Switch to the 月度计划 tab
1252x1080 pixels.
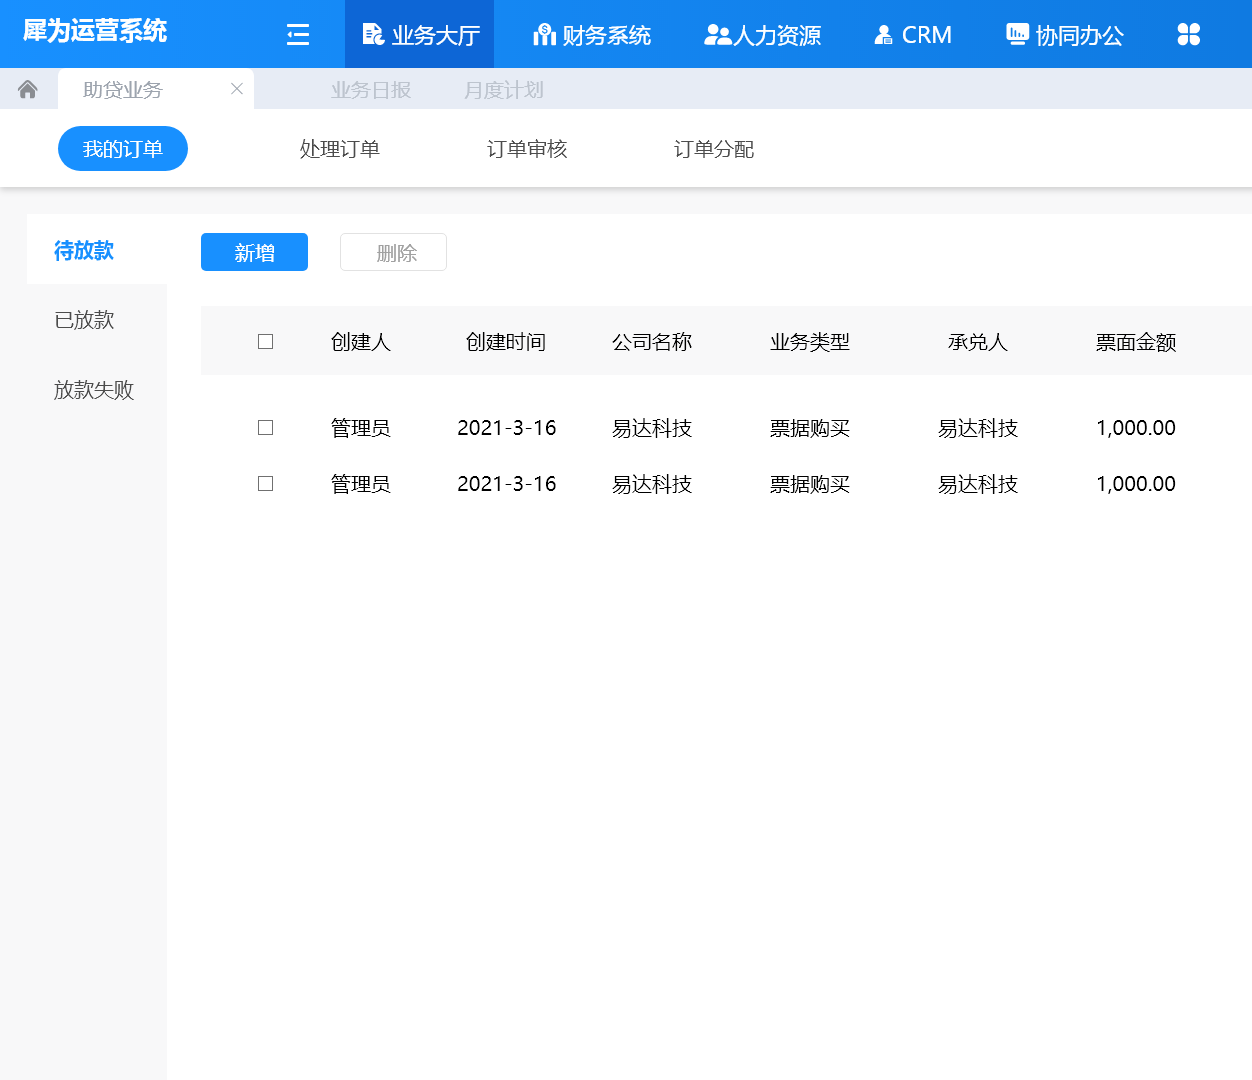(504, 89)
